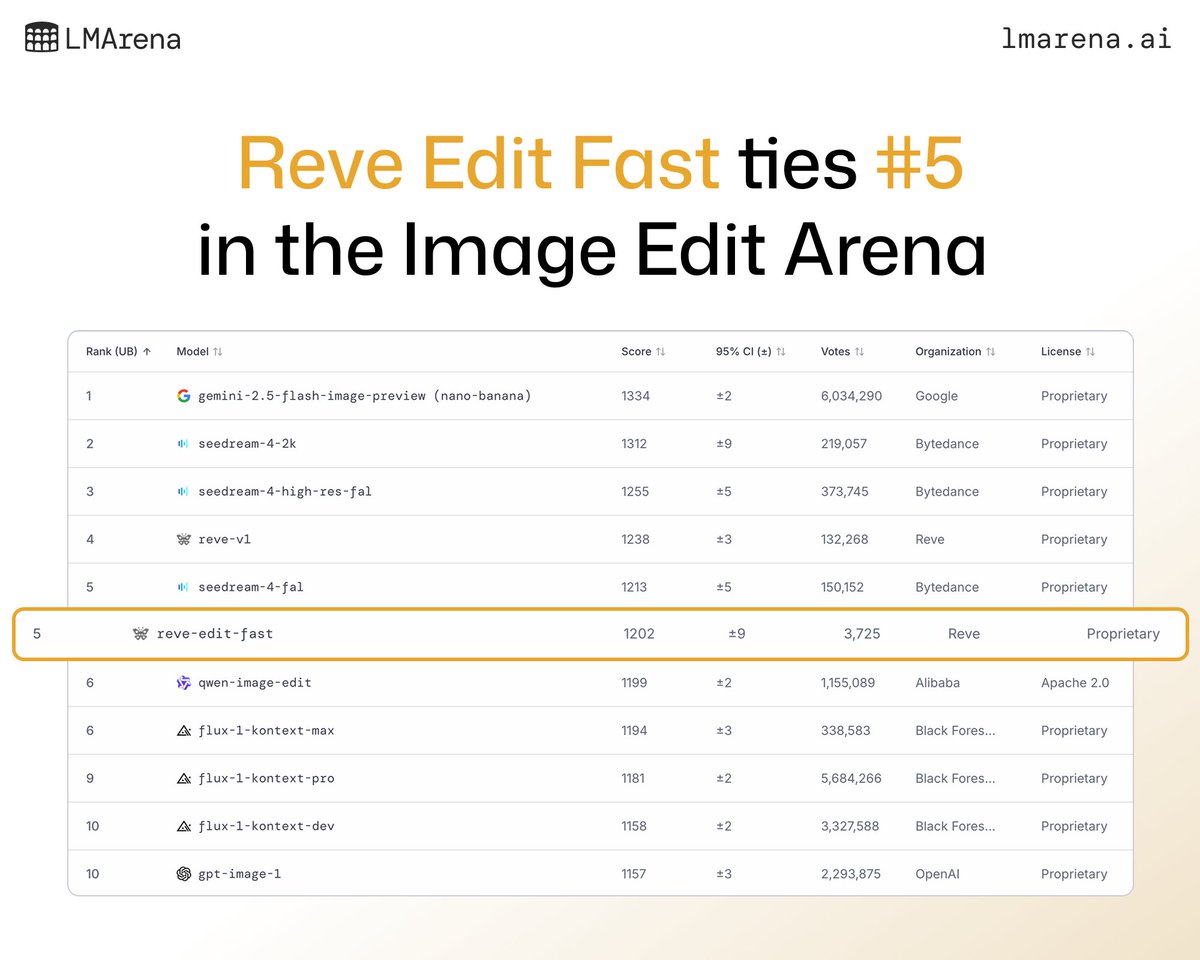The height and width of the screenshot is (960, 1200).
Task: Click the OpenAI organization cell
Action: (938, 874)
